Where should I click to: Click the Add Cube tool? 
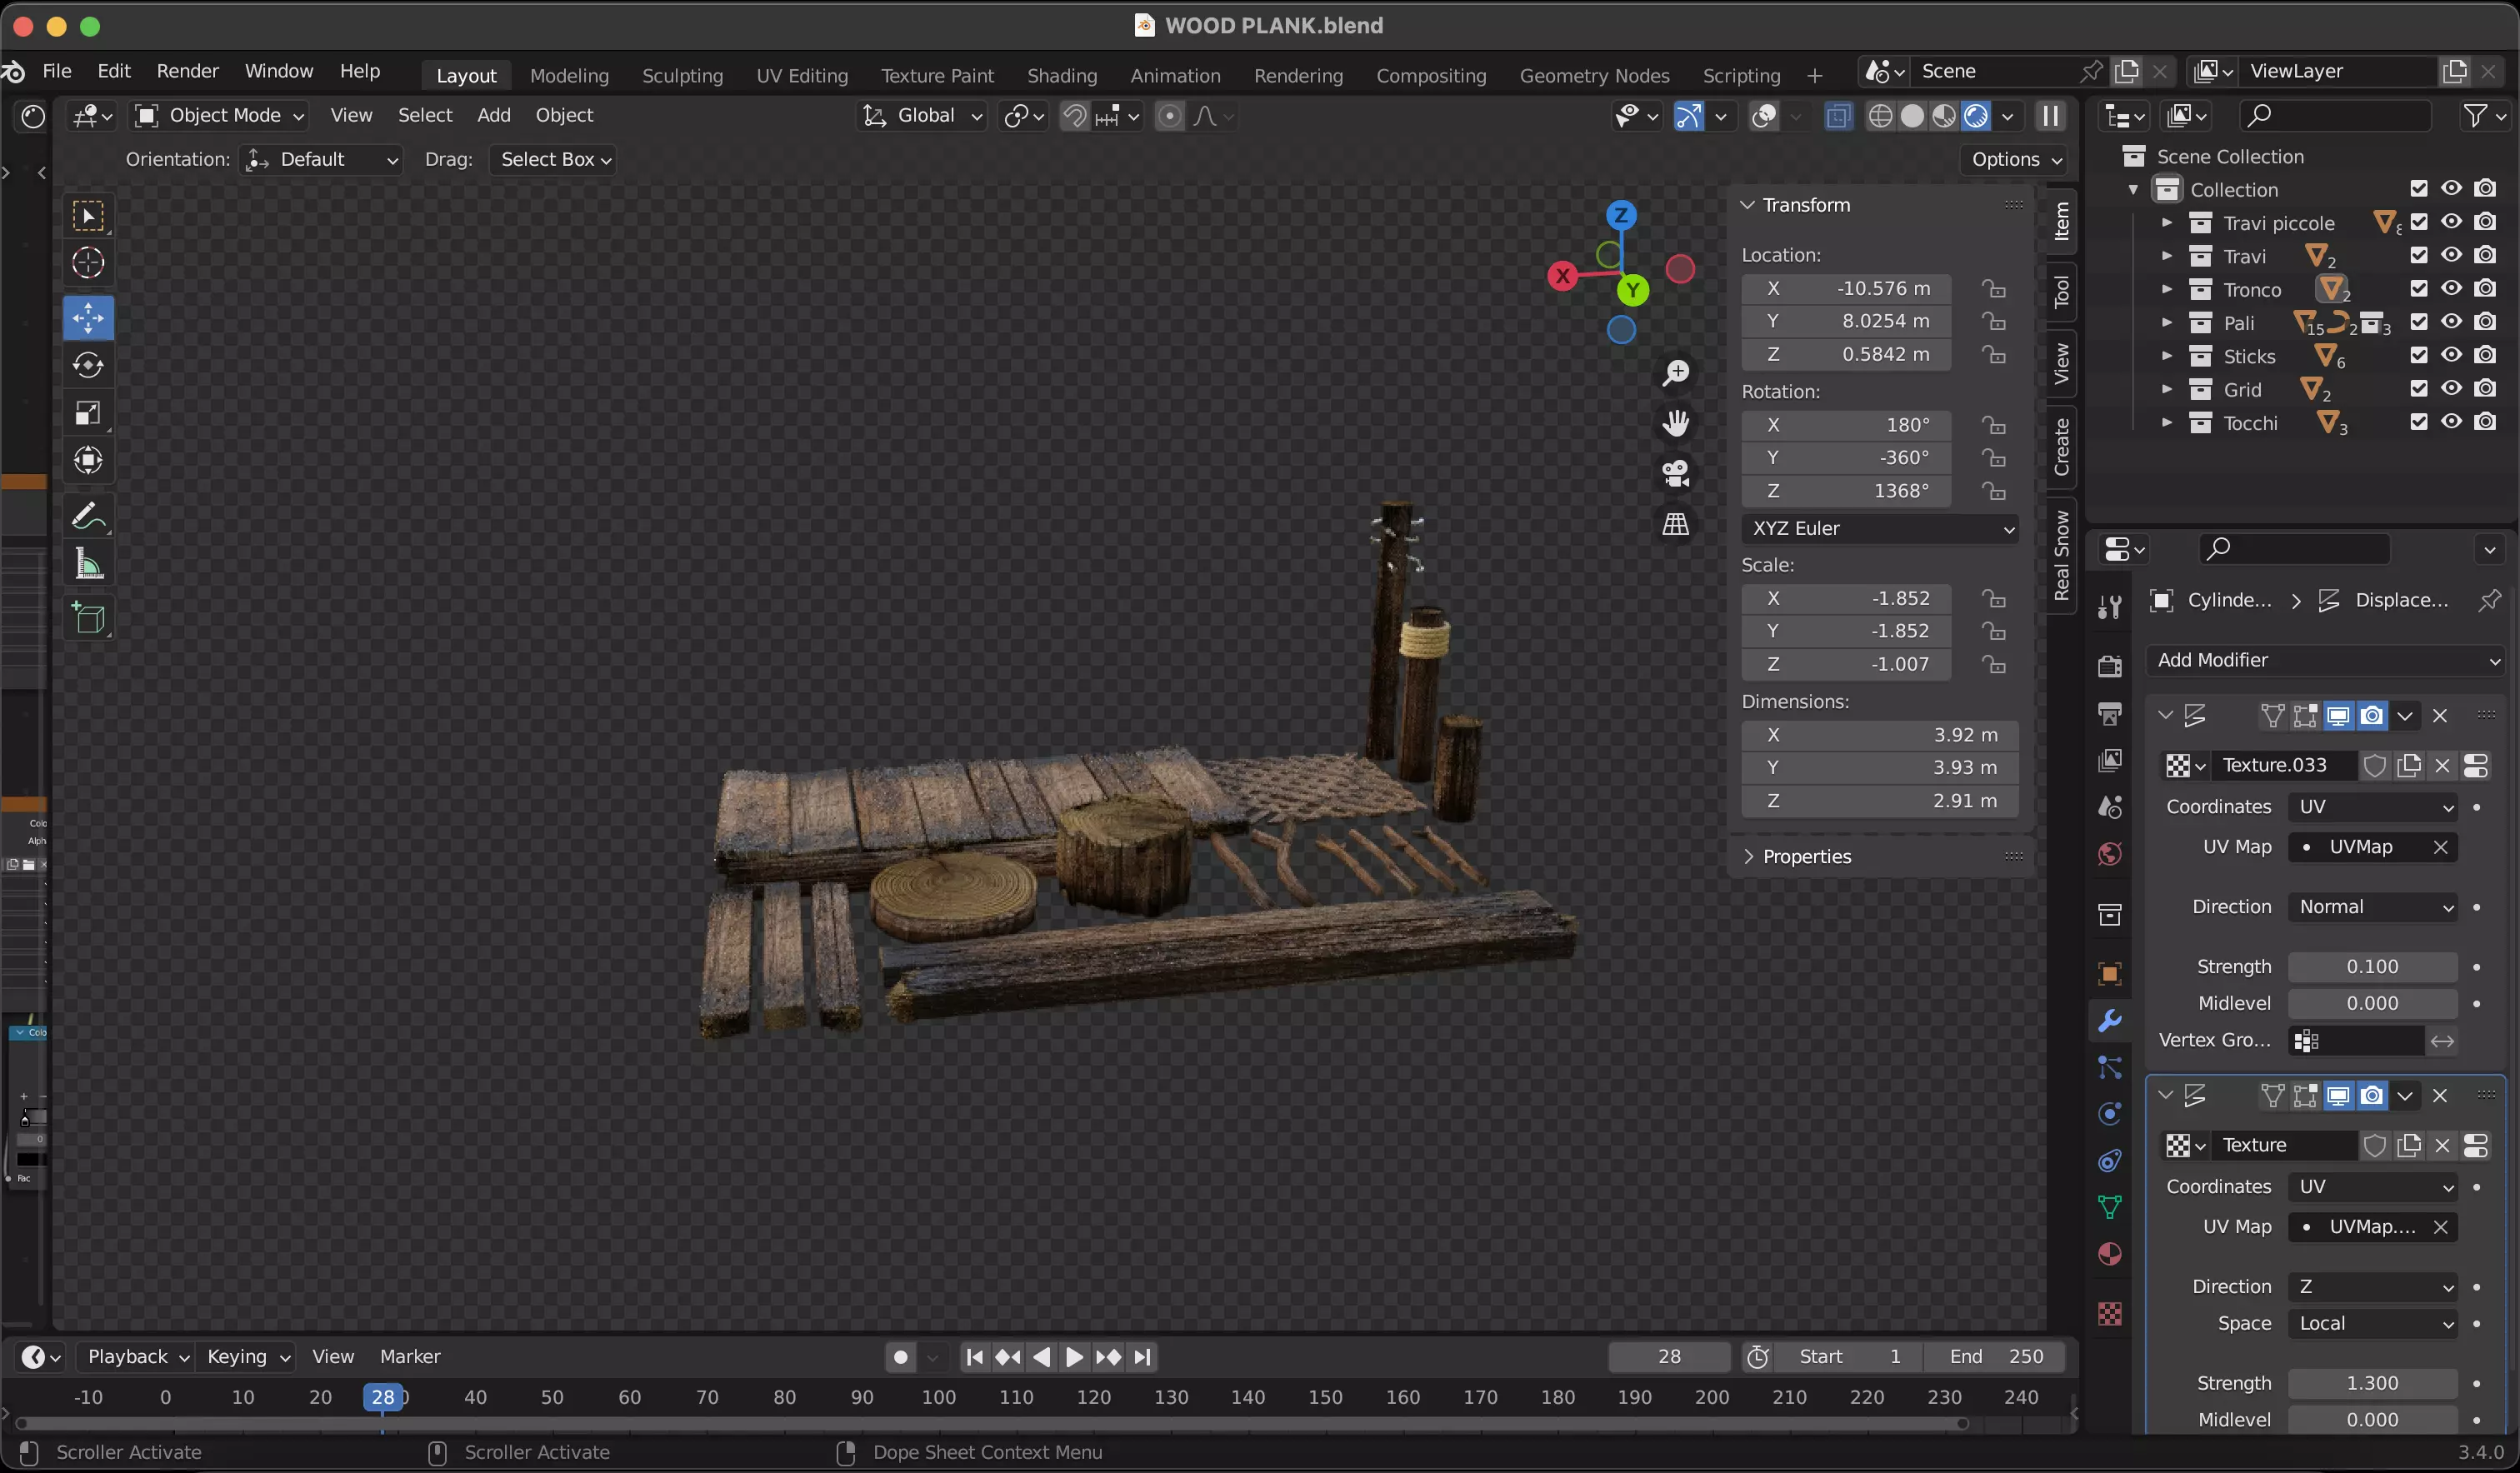pos(88,618)
